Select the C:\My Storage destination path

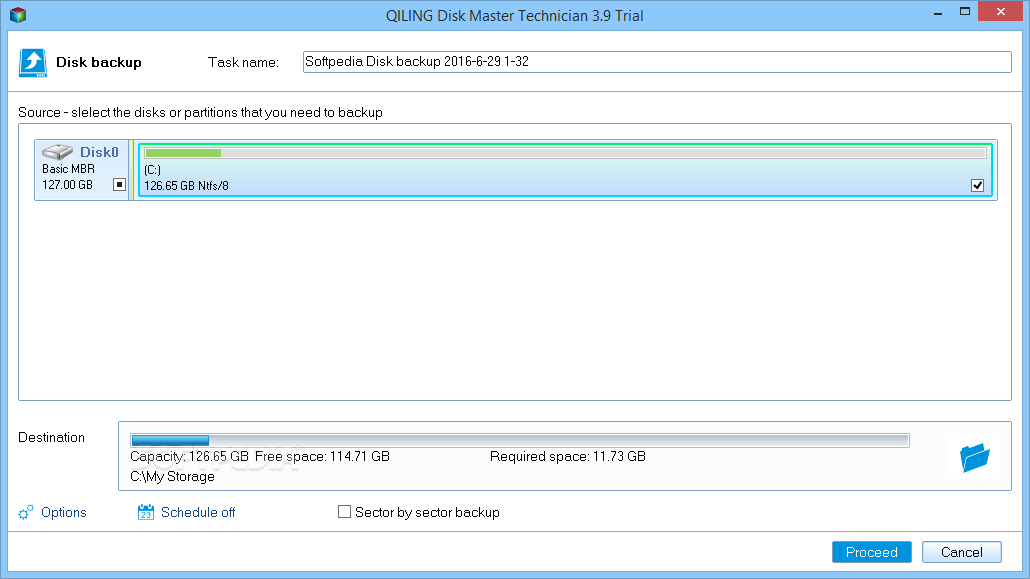pyautogui.click(x=172, y=476)
